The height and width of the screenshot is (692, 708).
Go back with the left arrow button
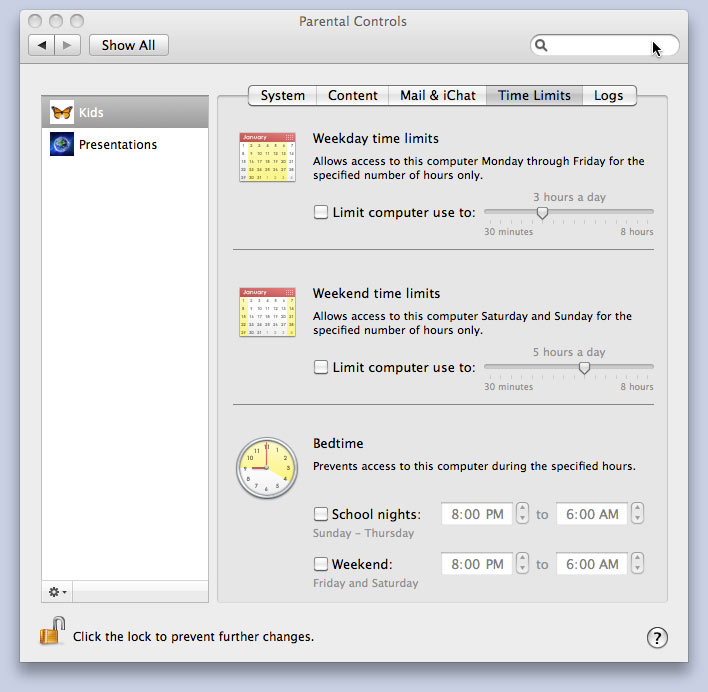click(42, 45)
